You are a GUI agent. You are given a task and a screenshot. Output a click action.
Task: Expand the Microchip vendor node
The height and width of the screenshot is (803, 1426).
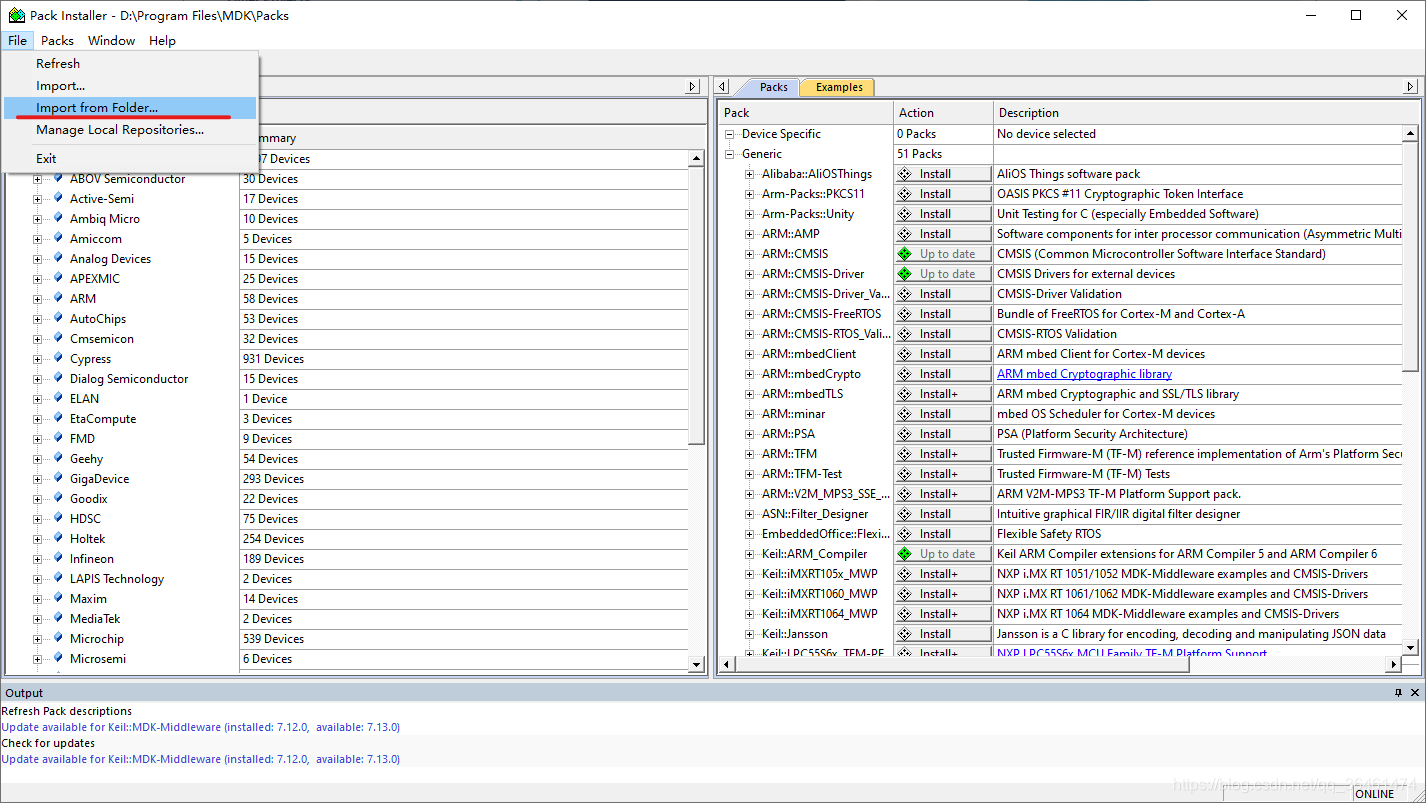38,639
